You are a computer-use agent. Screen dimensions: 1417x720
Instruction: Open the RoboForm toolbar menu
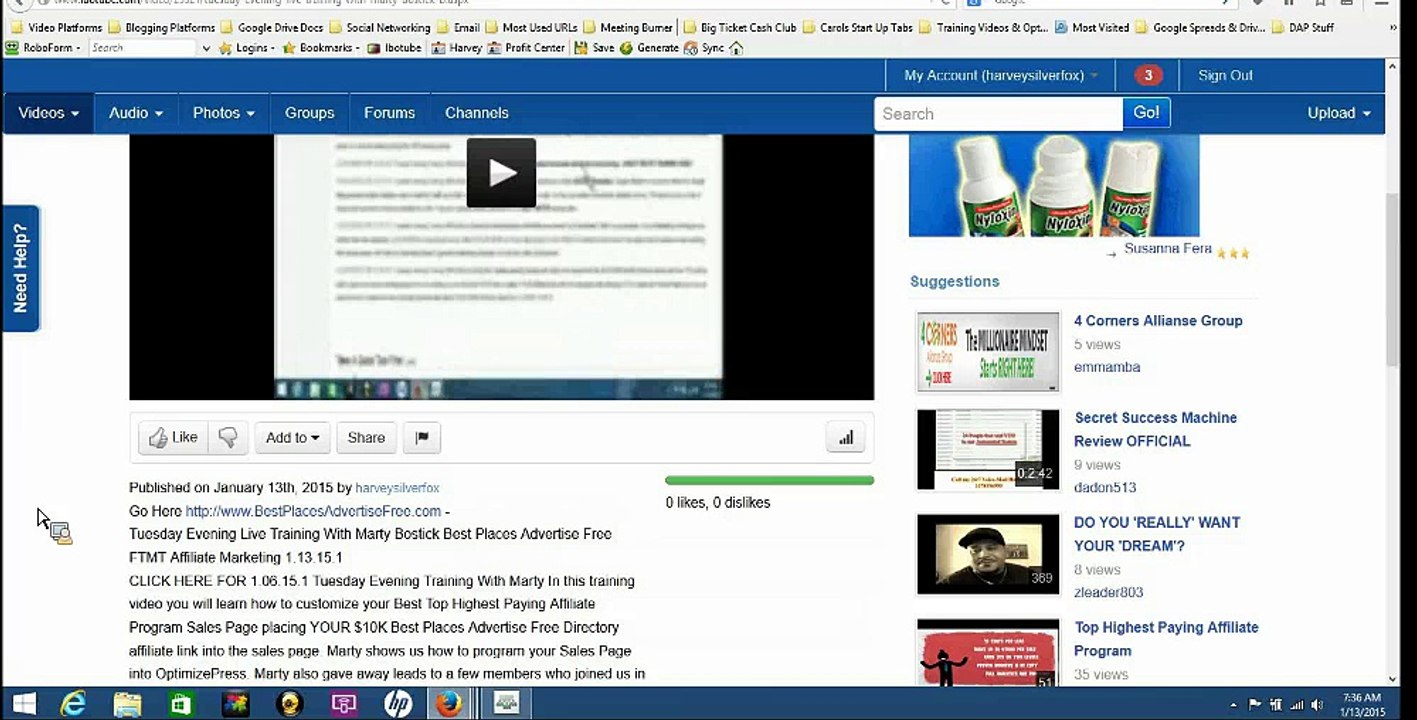(x=42, y=48)
